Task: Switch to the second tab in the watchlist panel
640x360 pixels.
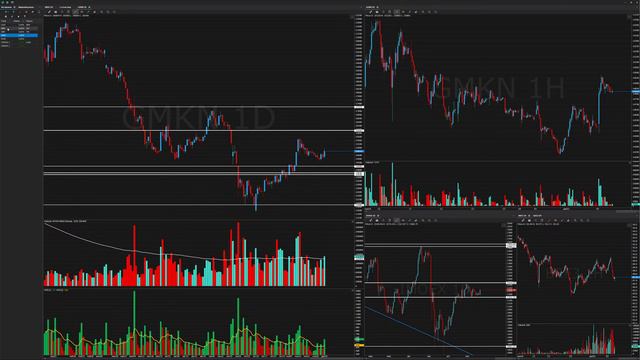Action: coord(26,7)
